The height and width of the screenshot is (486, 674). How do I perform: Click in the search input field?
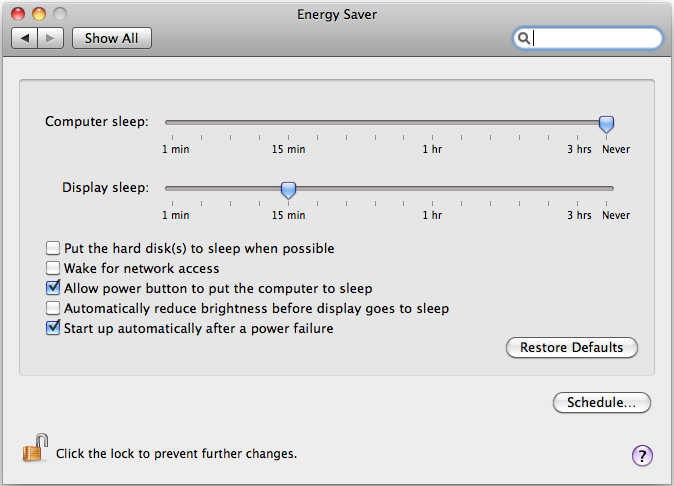595,38
